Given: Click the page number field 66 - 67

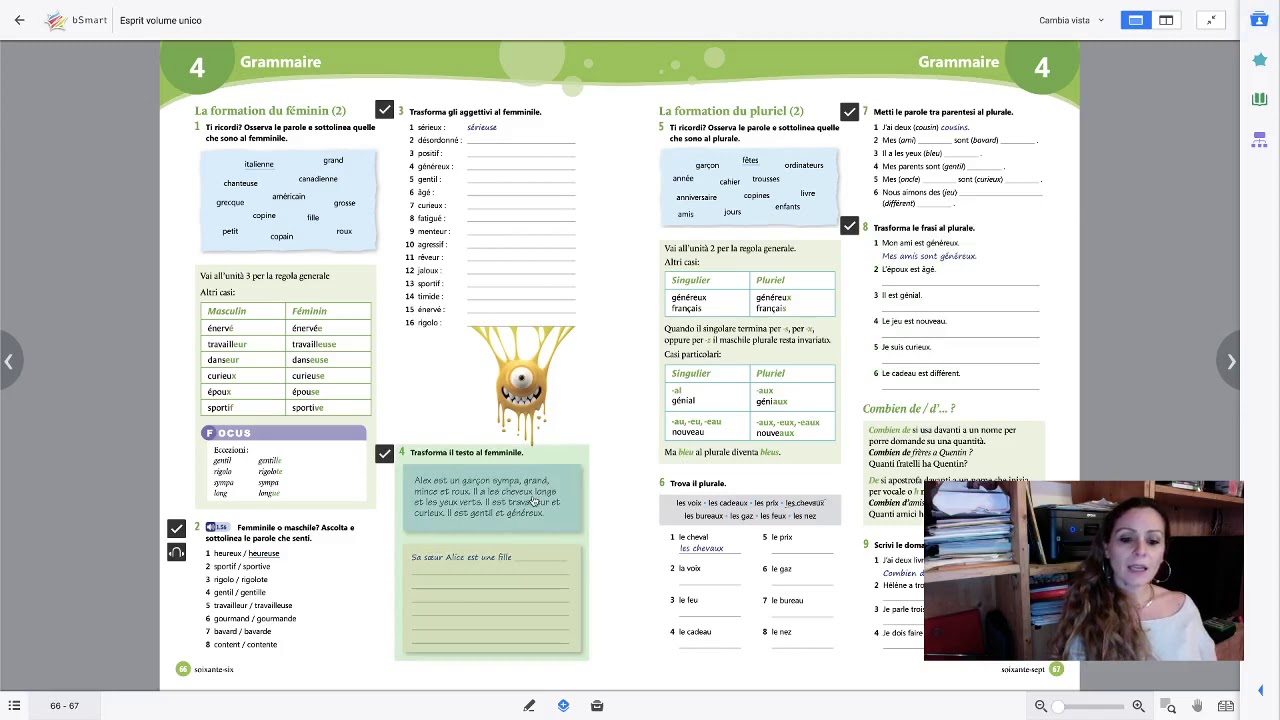Looking at the screenshot, I should click(64, 706).
